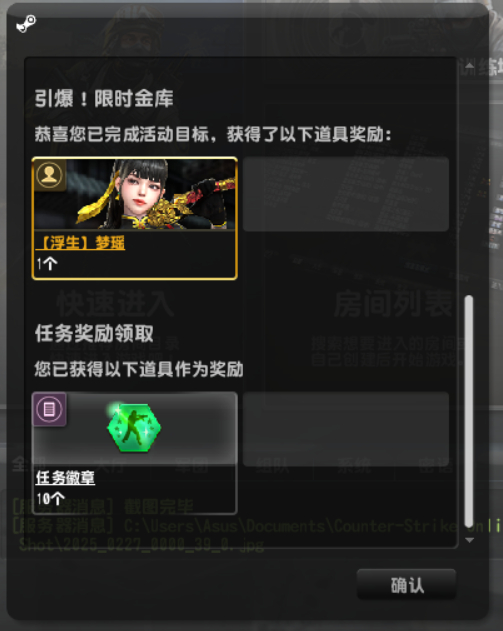Select the dimmed 全部 chat tab
This screenshot has width=503, height=631.
coord(28,464)
